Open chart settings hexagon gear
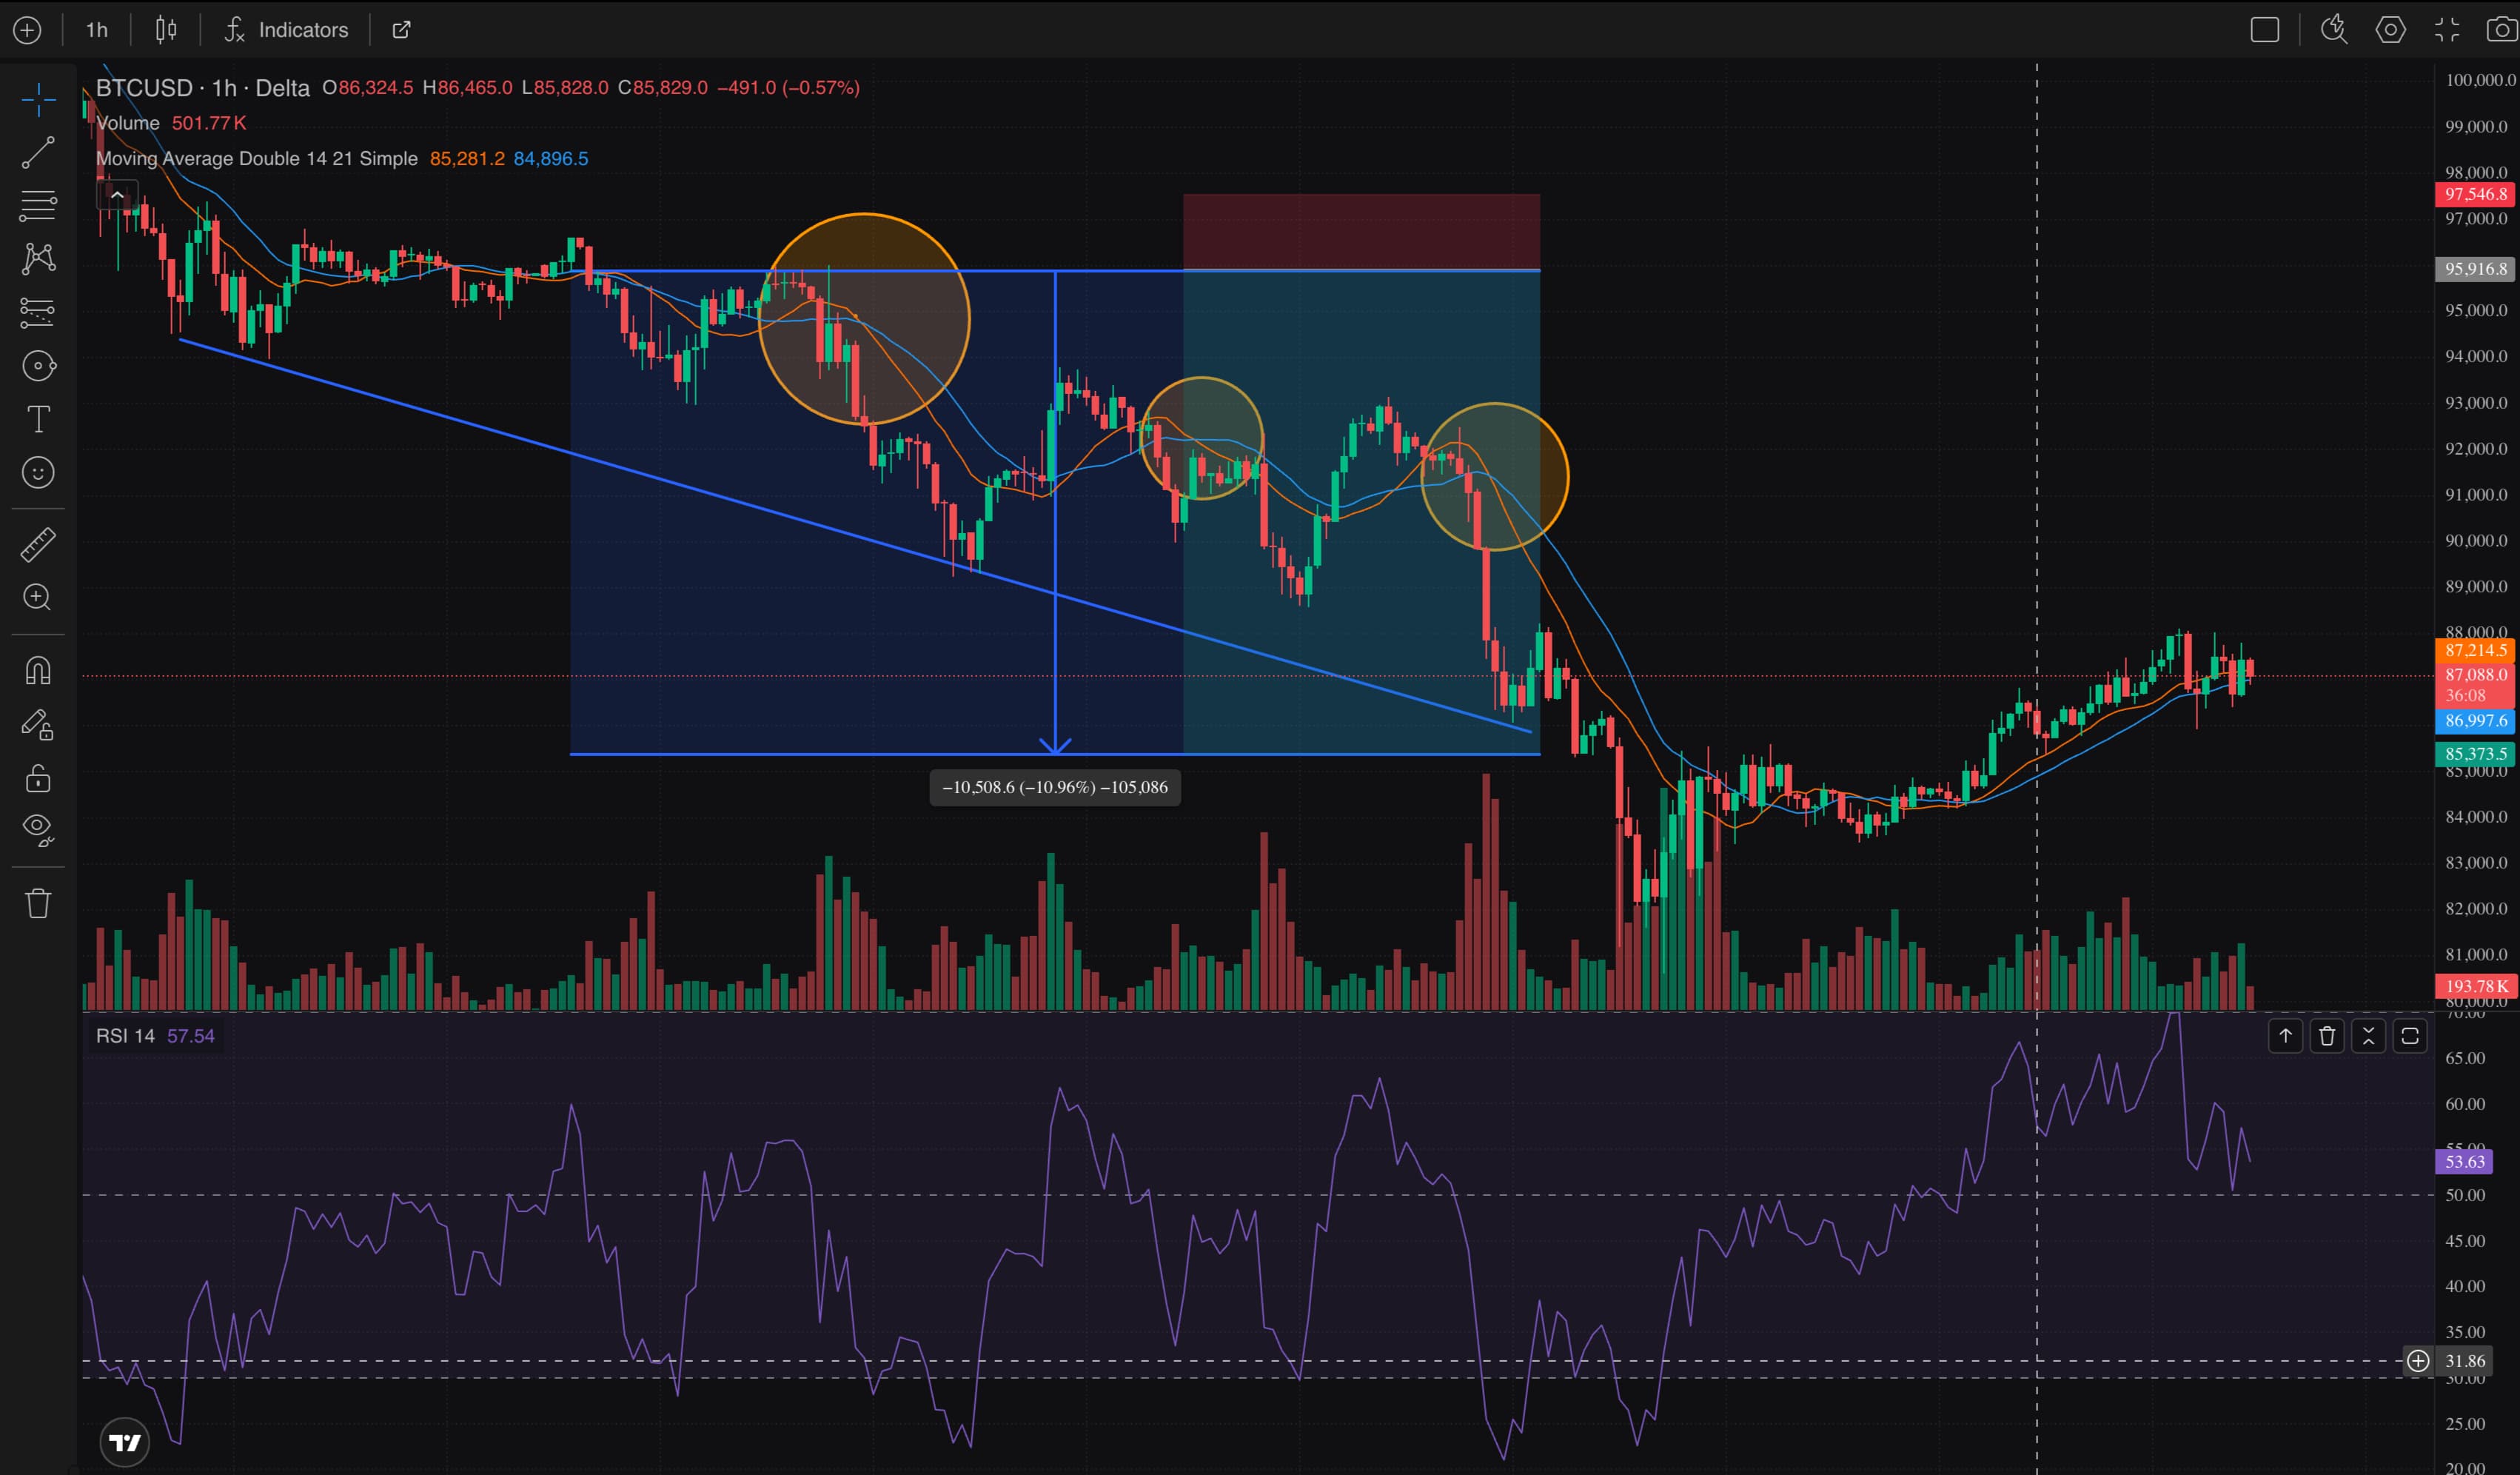The image size is (2520, 1475). click(2390, 30)
